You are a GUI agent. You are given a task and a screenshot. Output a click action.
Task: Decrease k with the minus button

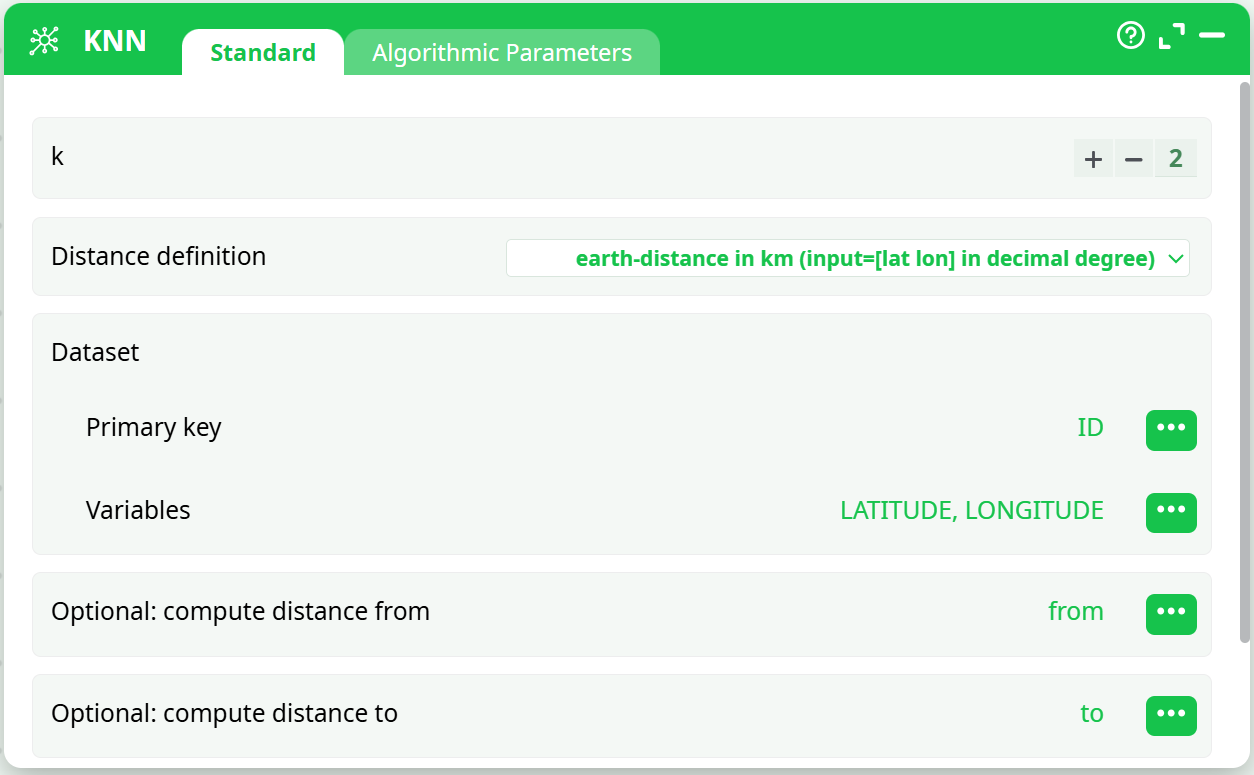[1133, 159]
